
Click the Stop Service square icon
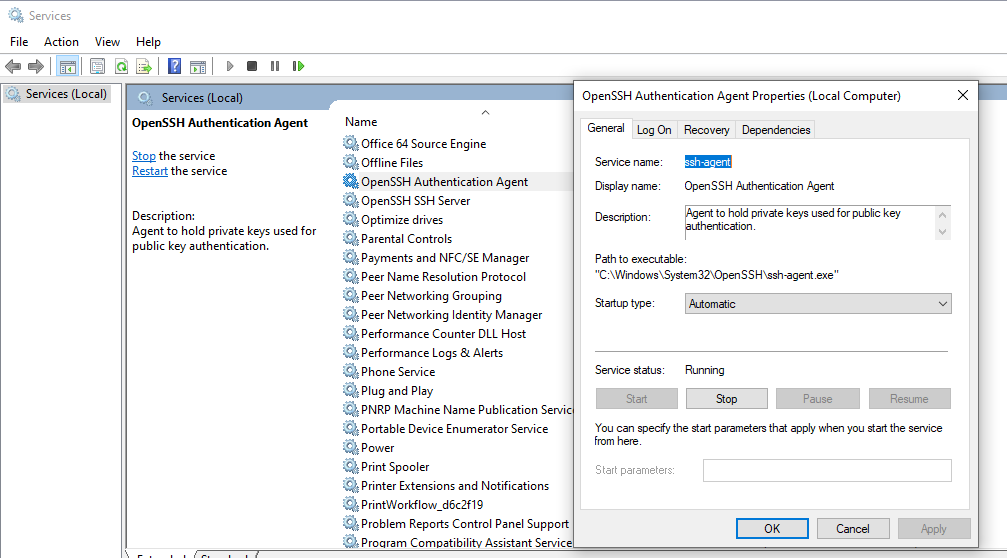pos(252,66)
